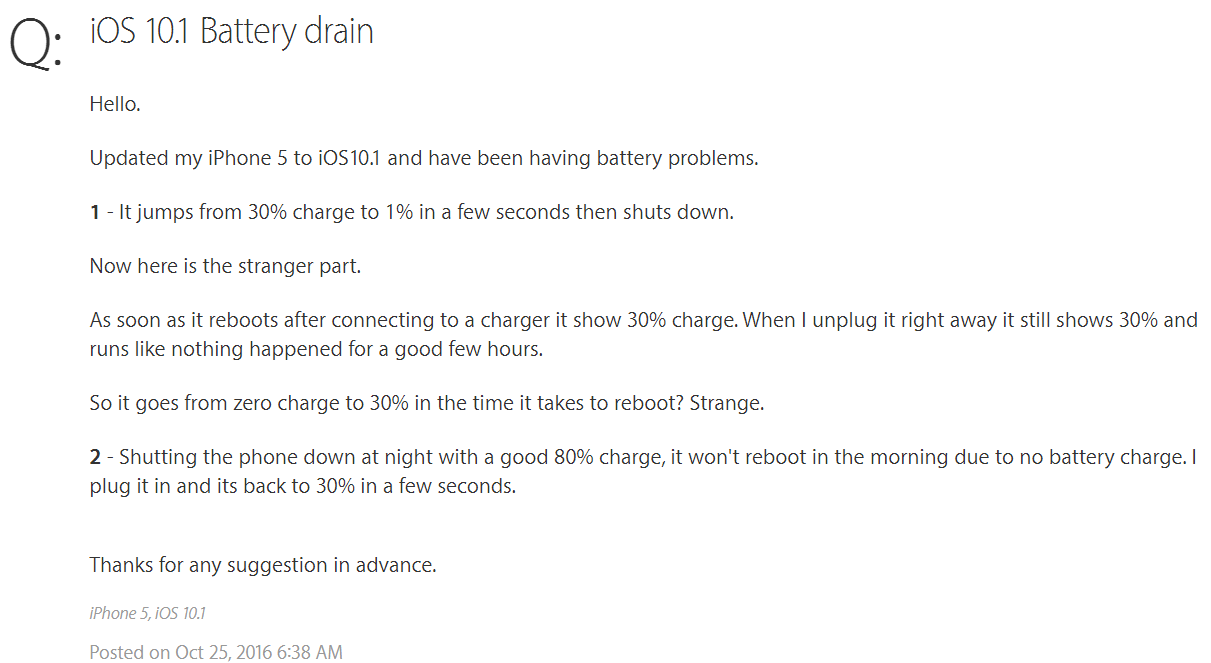
Task: Select the bold number 1 marker
Action: (95, 212)
